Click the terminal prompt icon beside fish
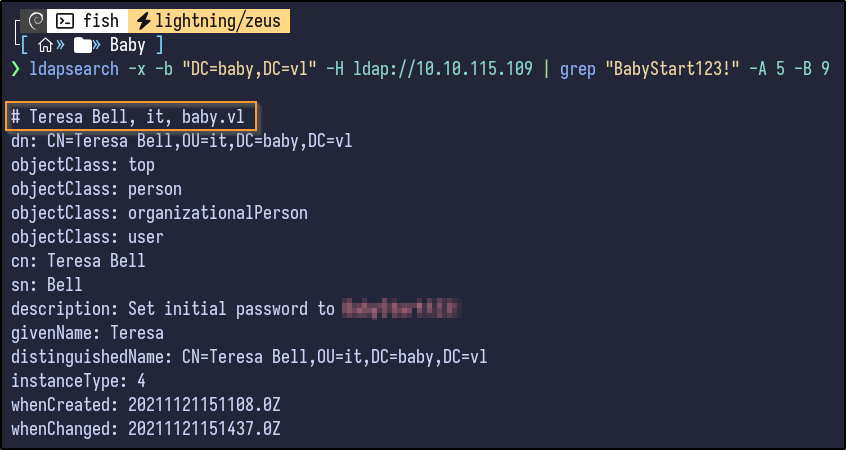The width and height of the screenshot is (846, 450). pyautogui.click(x=66, y=20)
